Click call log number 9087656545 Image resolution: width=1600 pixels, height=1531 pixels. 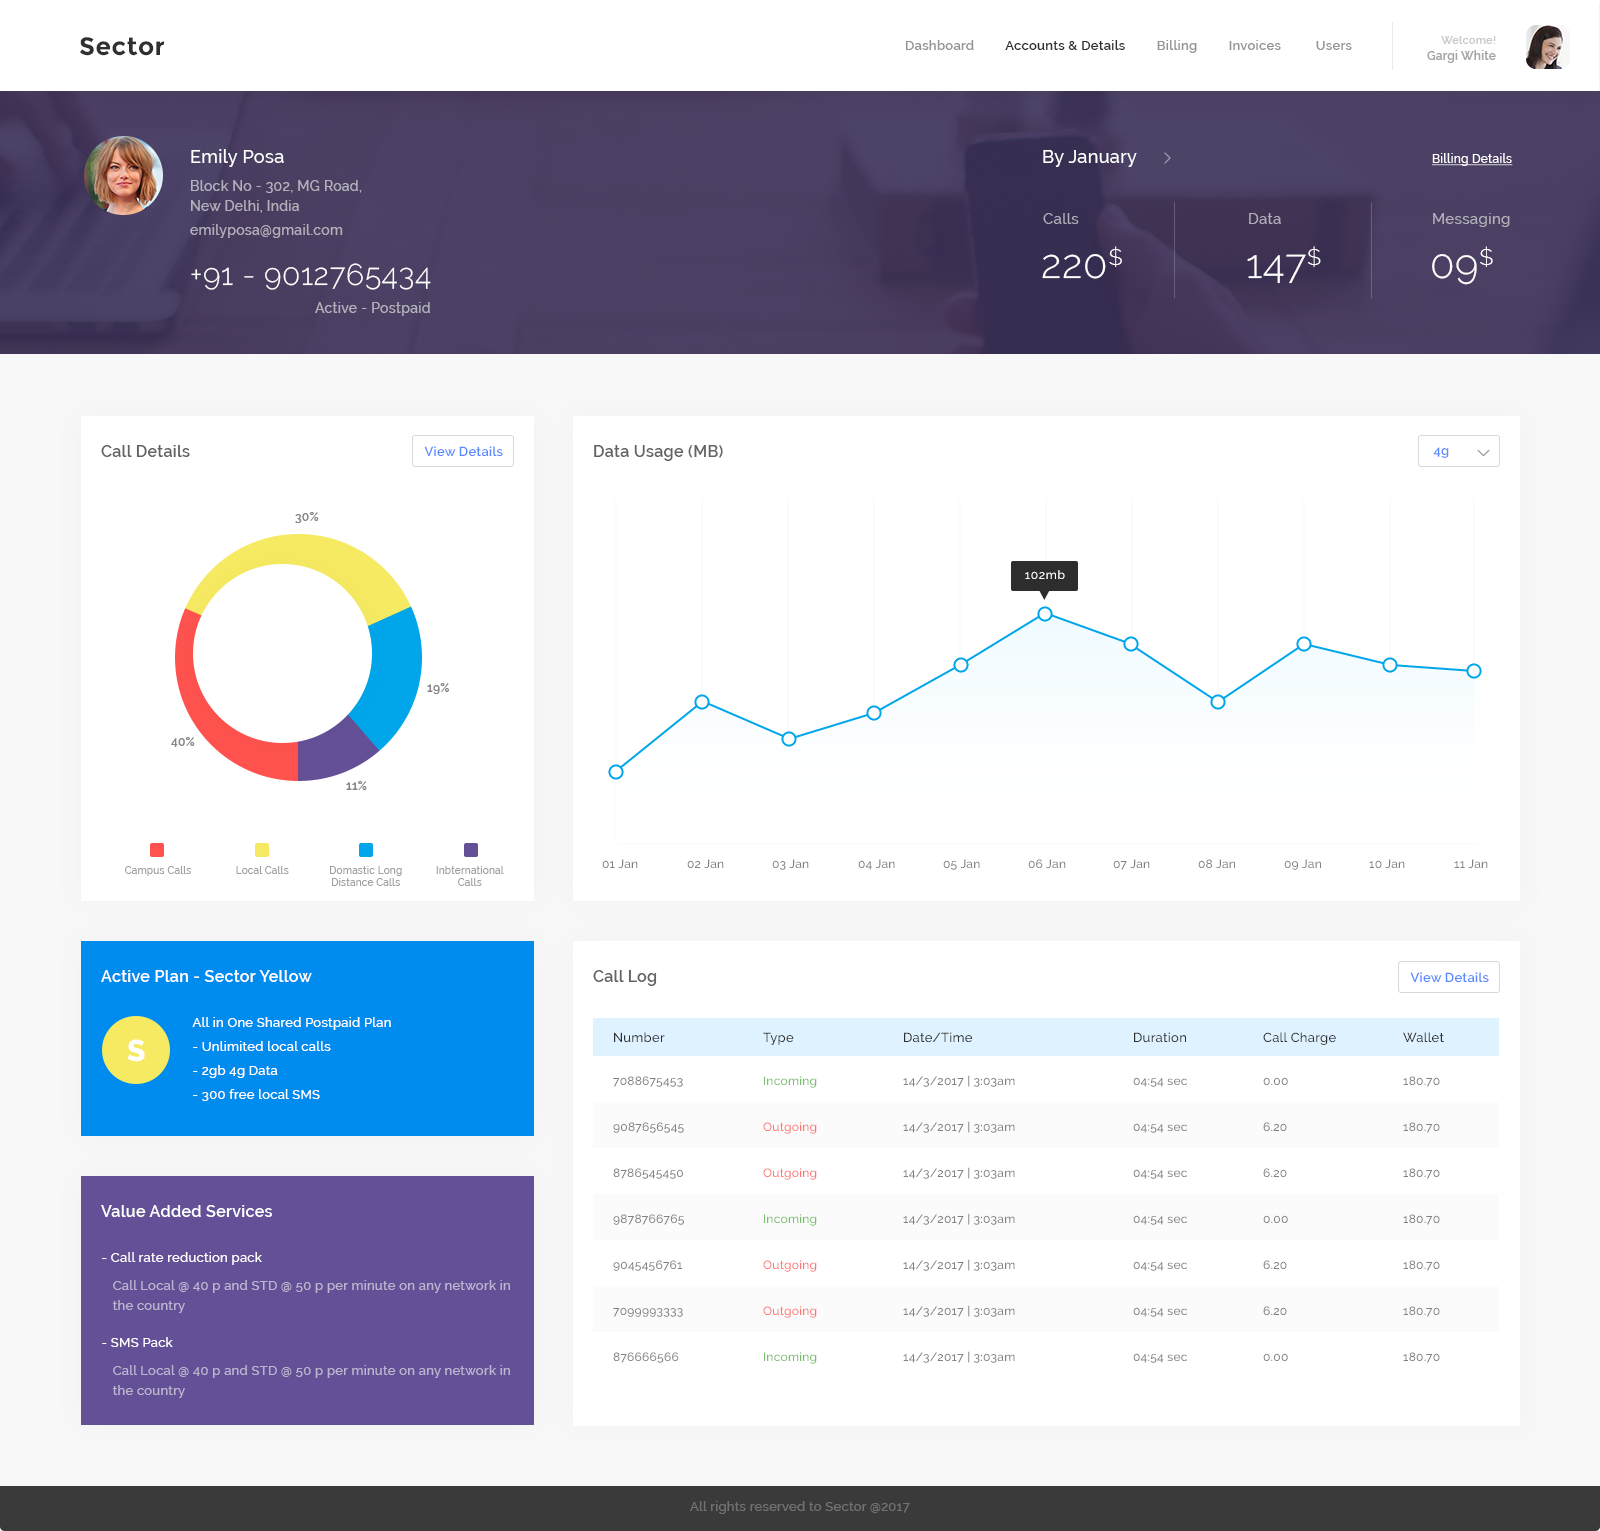[648, 1127]
